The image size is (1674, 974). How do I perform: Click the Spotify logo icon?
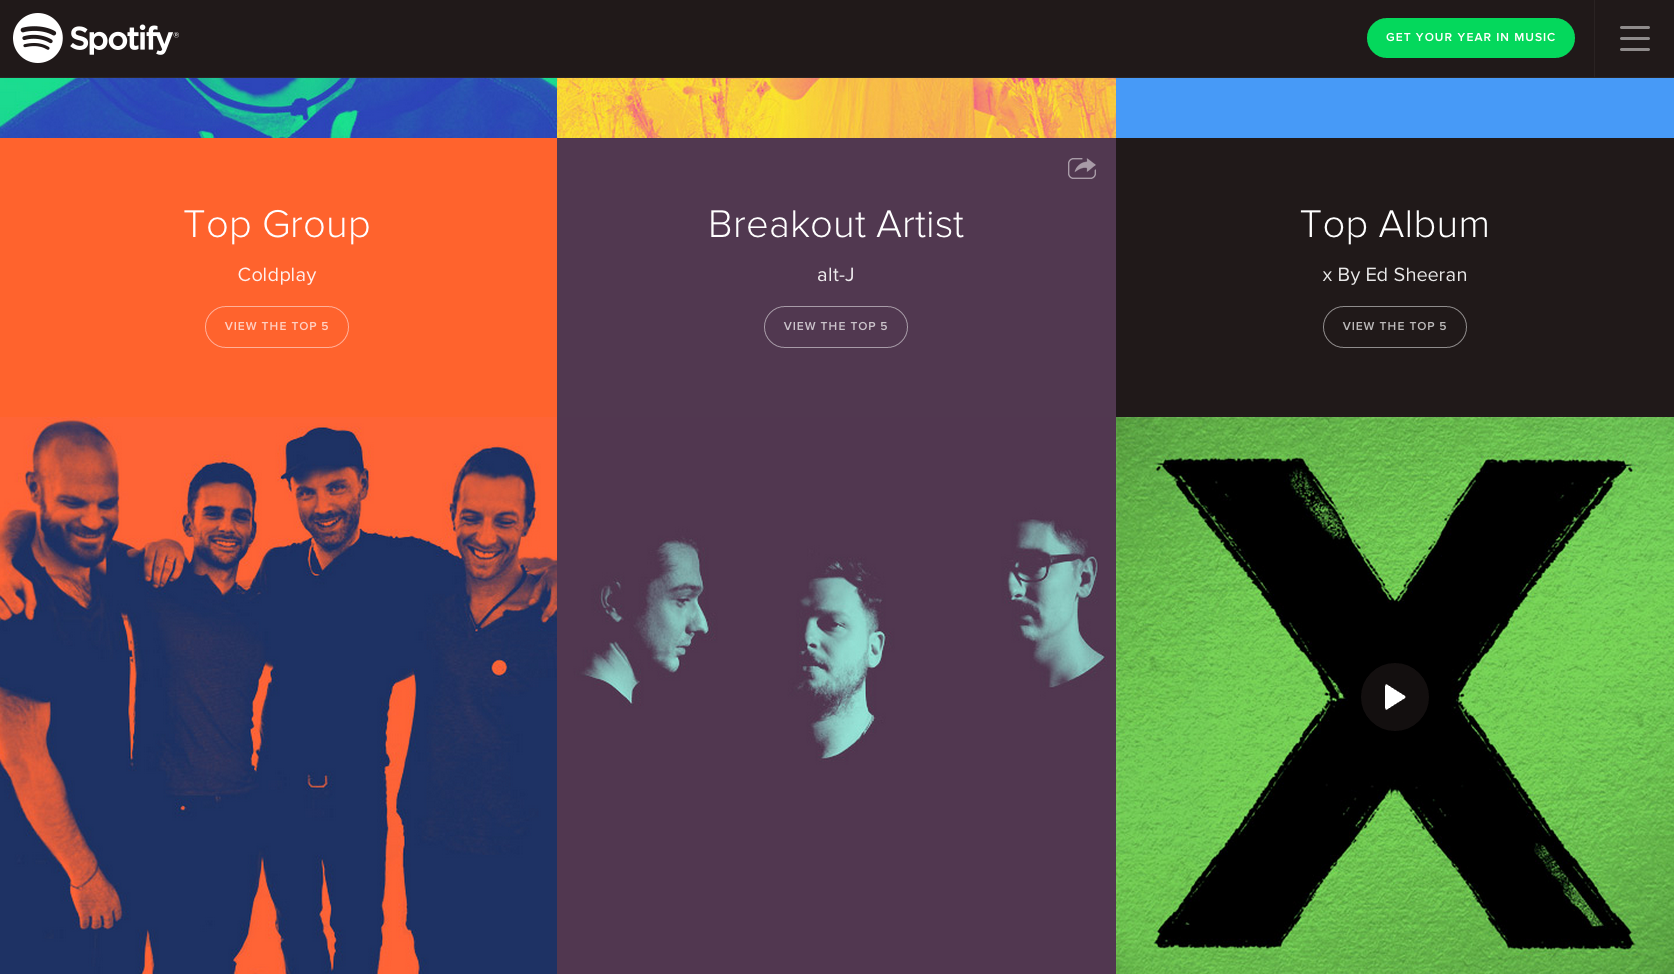point(38,38)
